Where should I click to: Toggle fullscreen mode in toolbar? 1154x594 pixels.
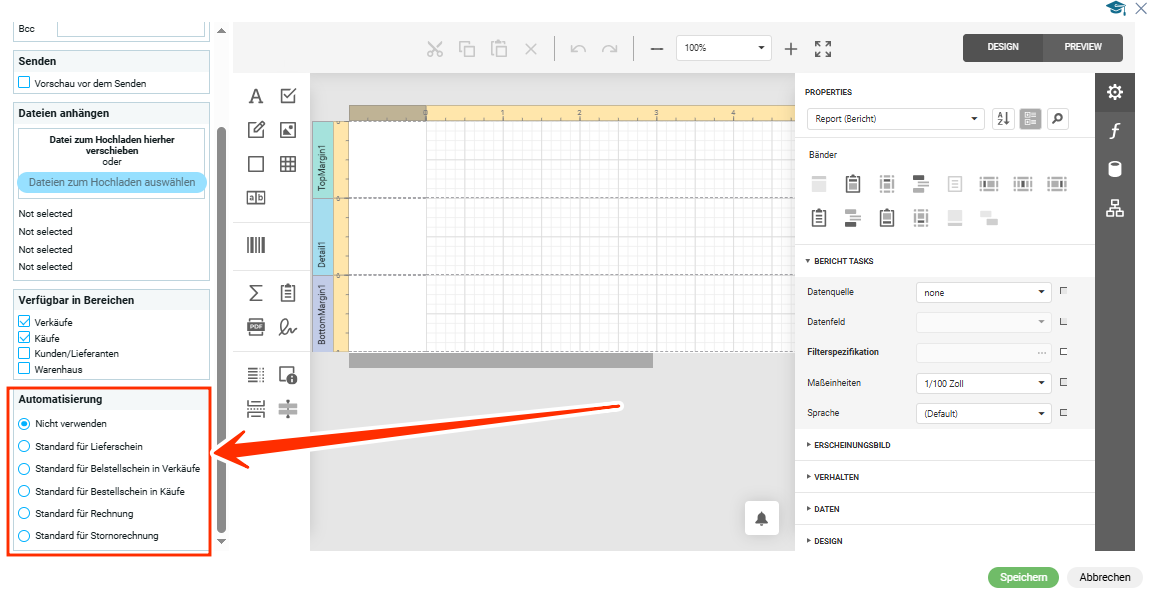tap(823, 48)
